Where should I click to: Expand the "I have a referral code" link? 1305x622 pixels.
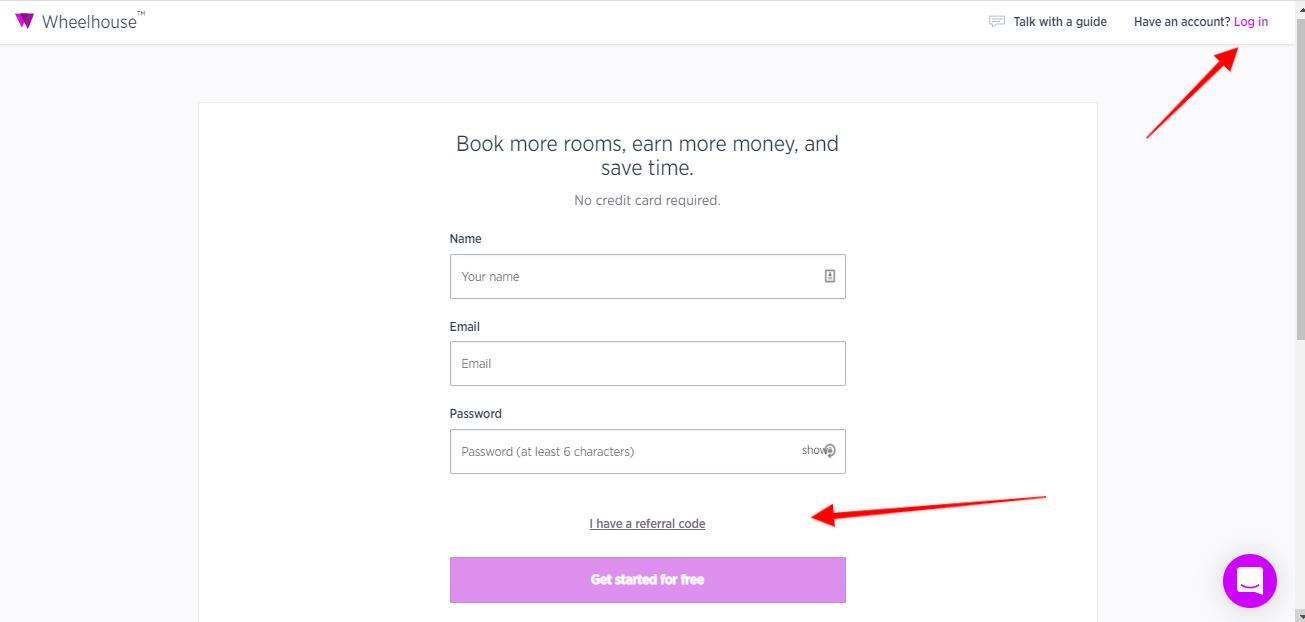tap(647, 524)
